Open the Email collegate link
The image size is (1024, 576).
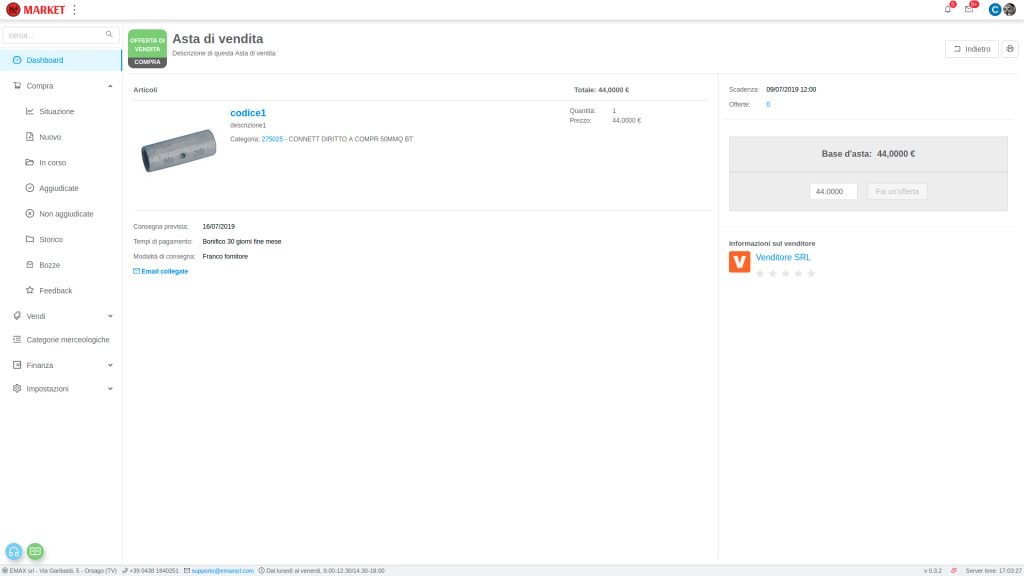point(161,271)
